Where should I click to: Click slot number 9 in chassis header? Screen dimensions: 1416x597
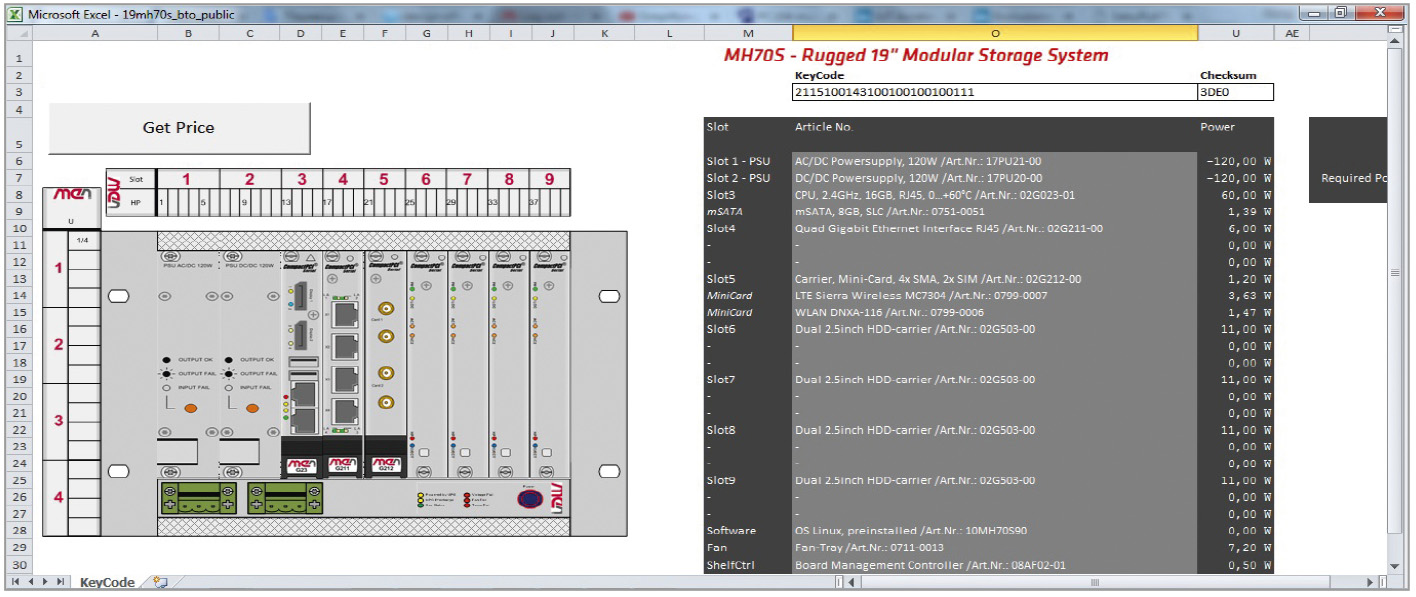549,179
